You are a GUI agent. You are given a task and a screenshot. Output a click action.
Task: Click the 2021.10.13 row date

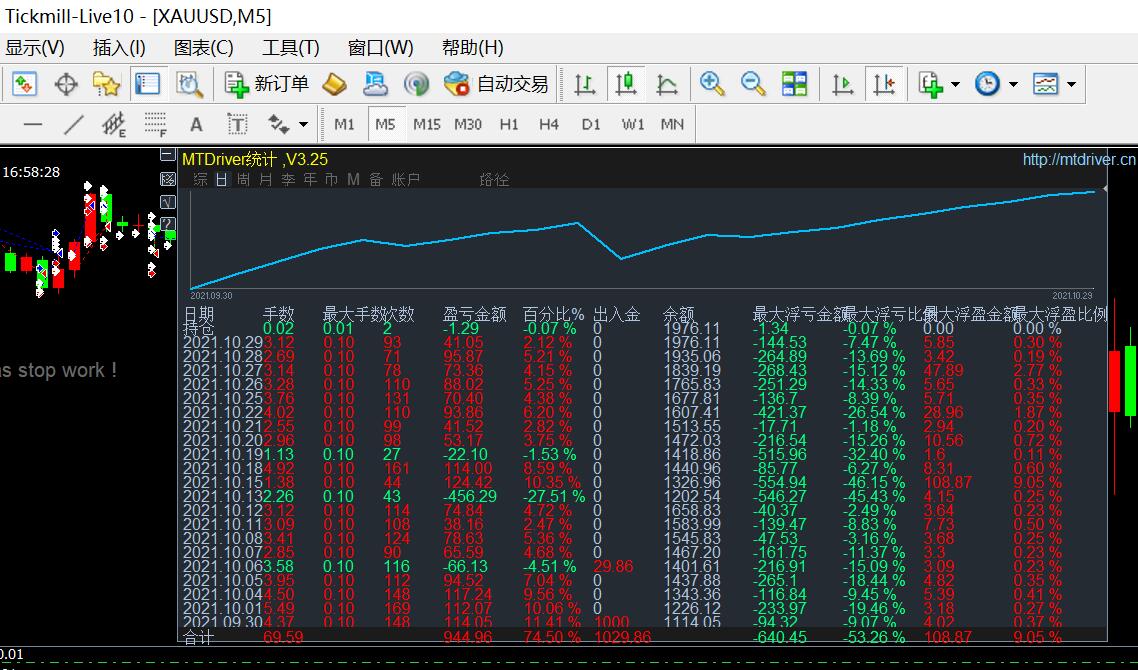coord(221,497)
